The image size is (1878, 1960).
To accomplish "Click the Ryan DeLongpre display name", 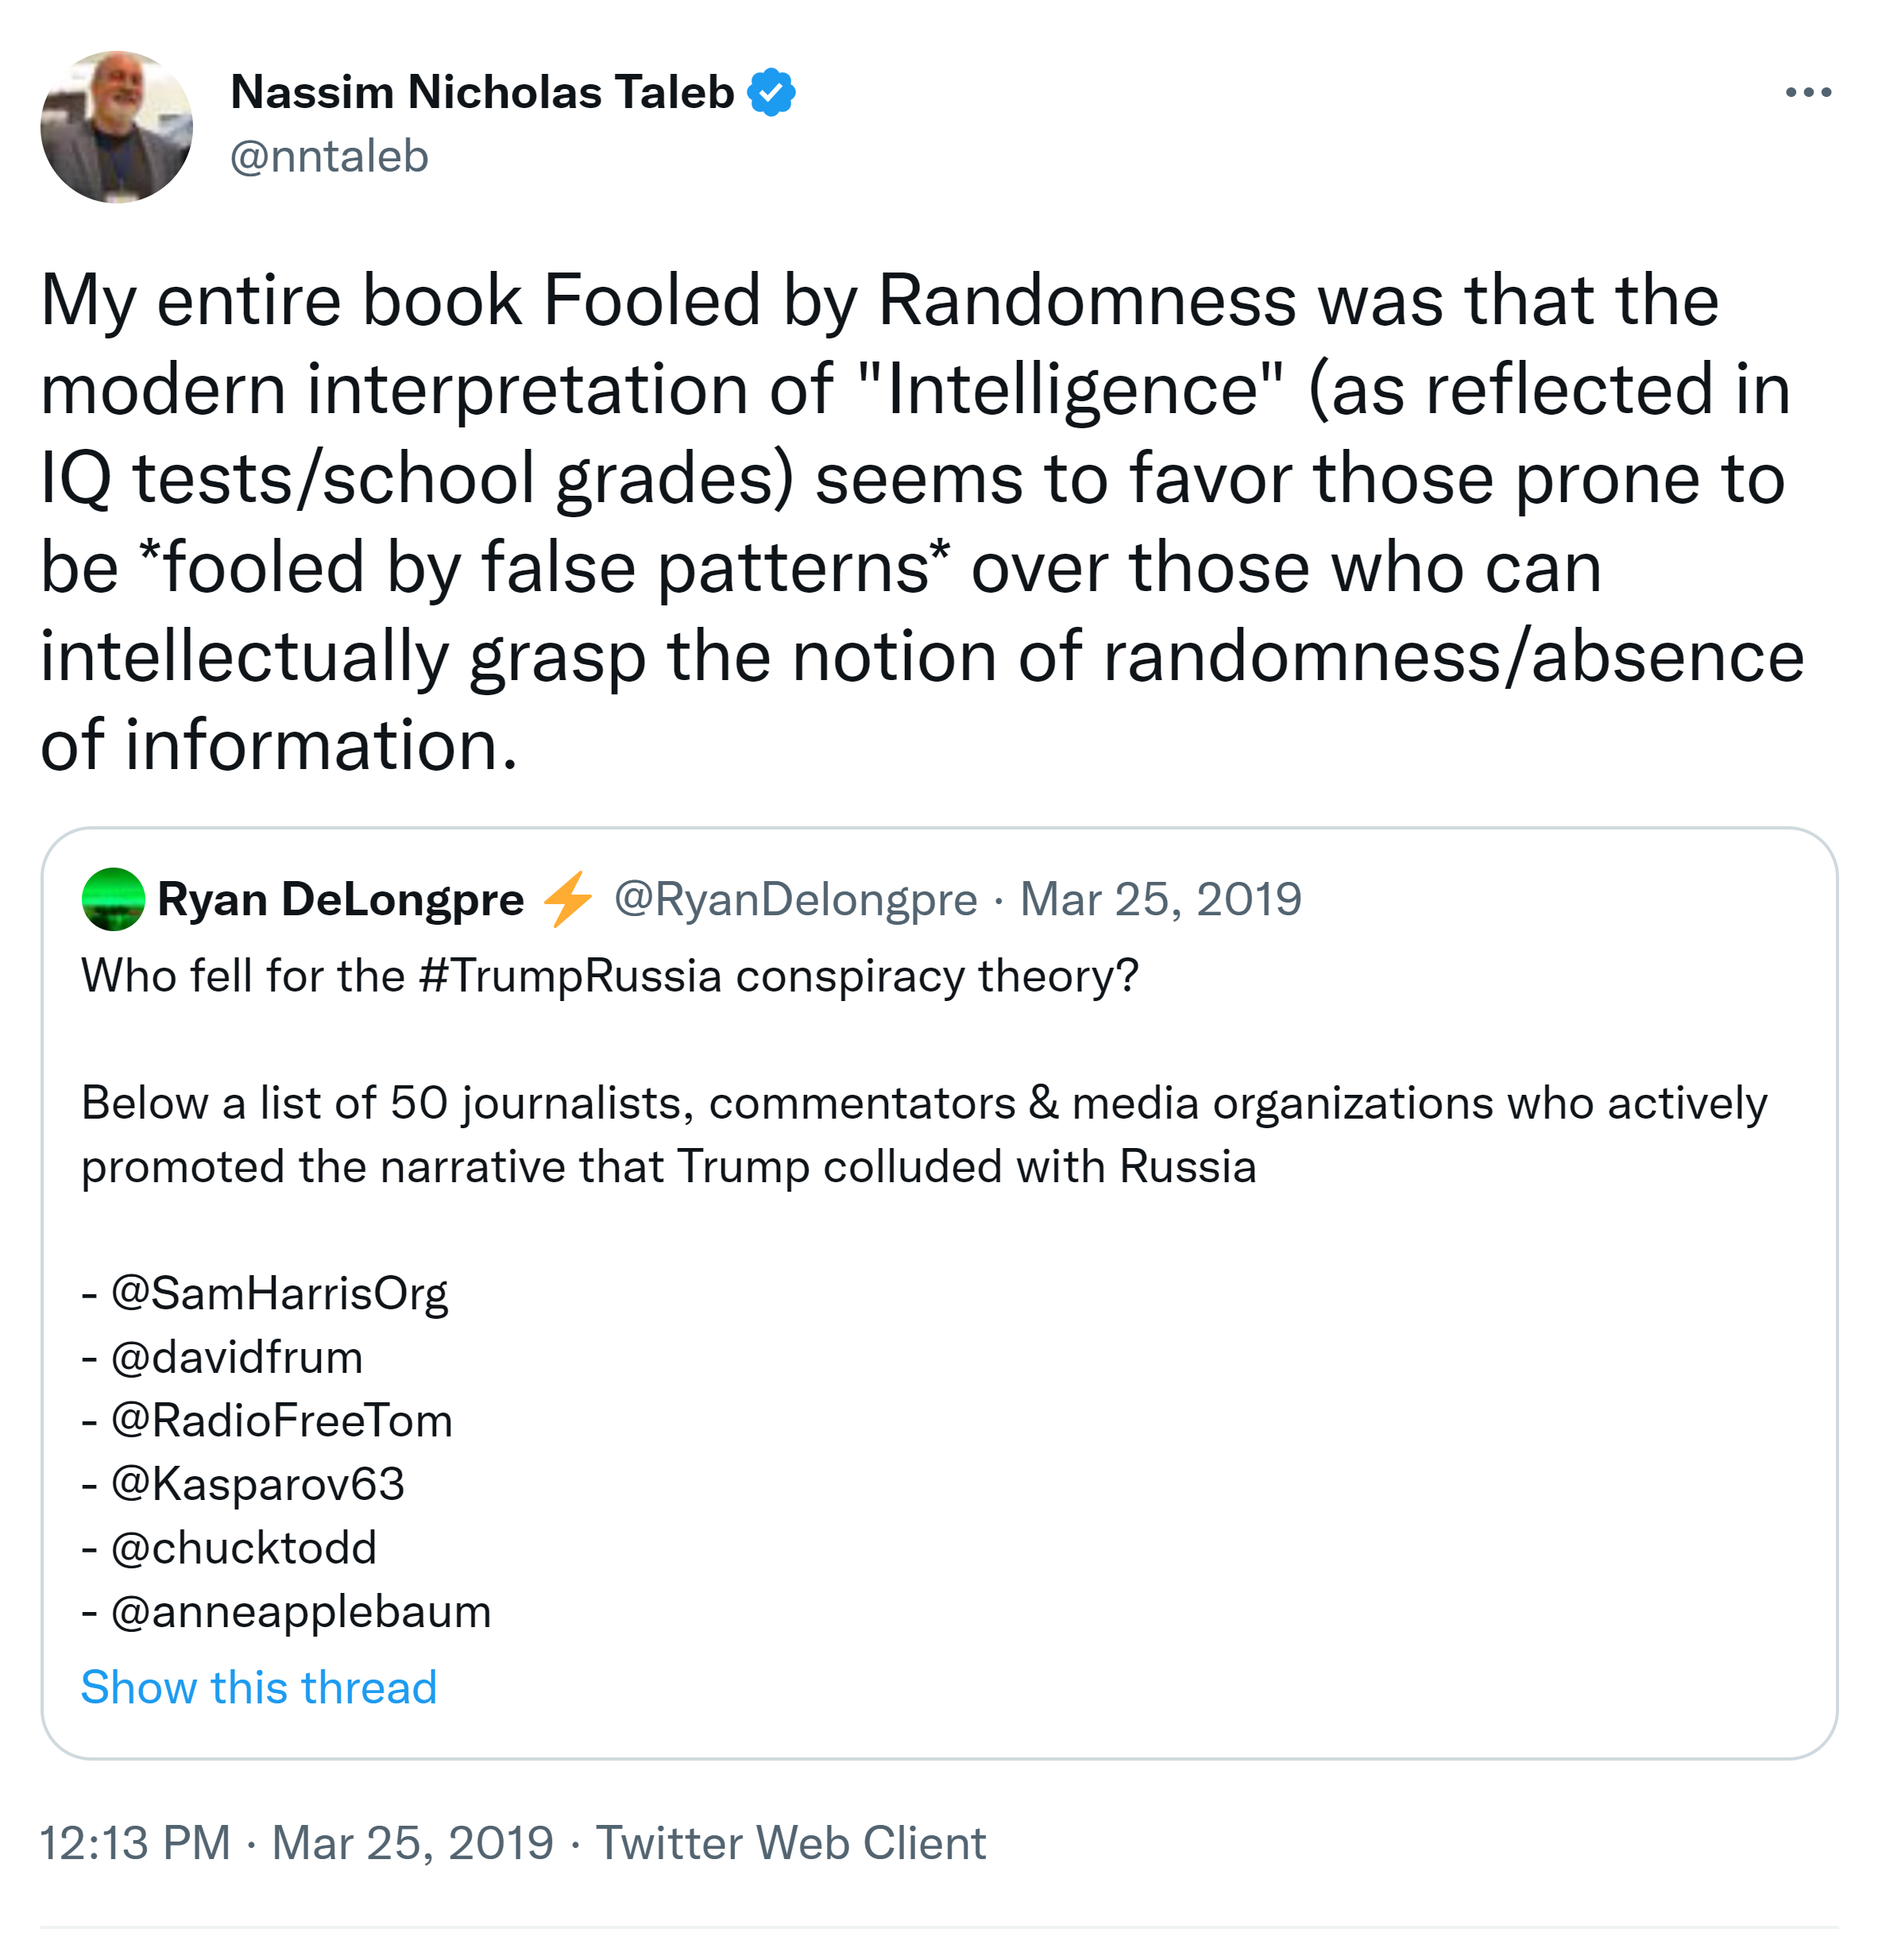I will click(340, 899).
